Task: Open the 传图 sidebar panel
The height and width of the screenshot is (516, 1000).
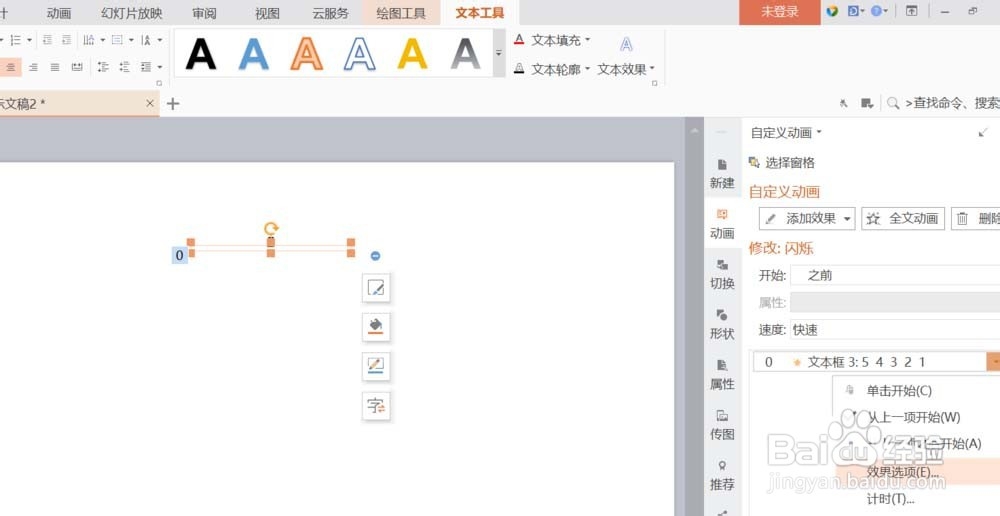Action: (722, 425)
